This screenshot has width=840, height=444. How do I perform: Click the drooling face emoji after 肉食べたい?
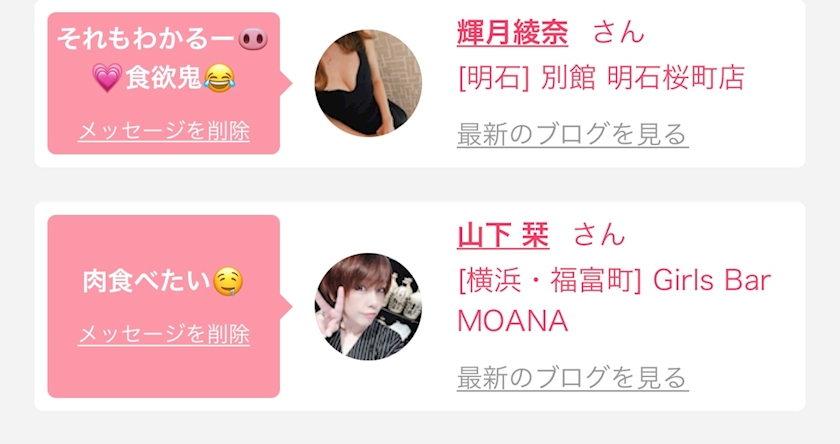(228, 282)
